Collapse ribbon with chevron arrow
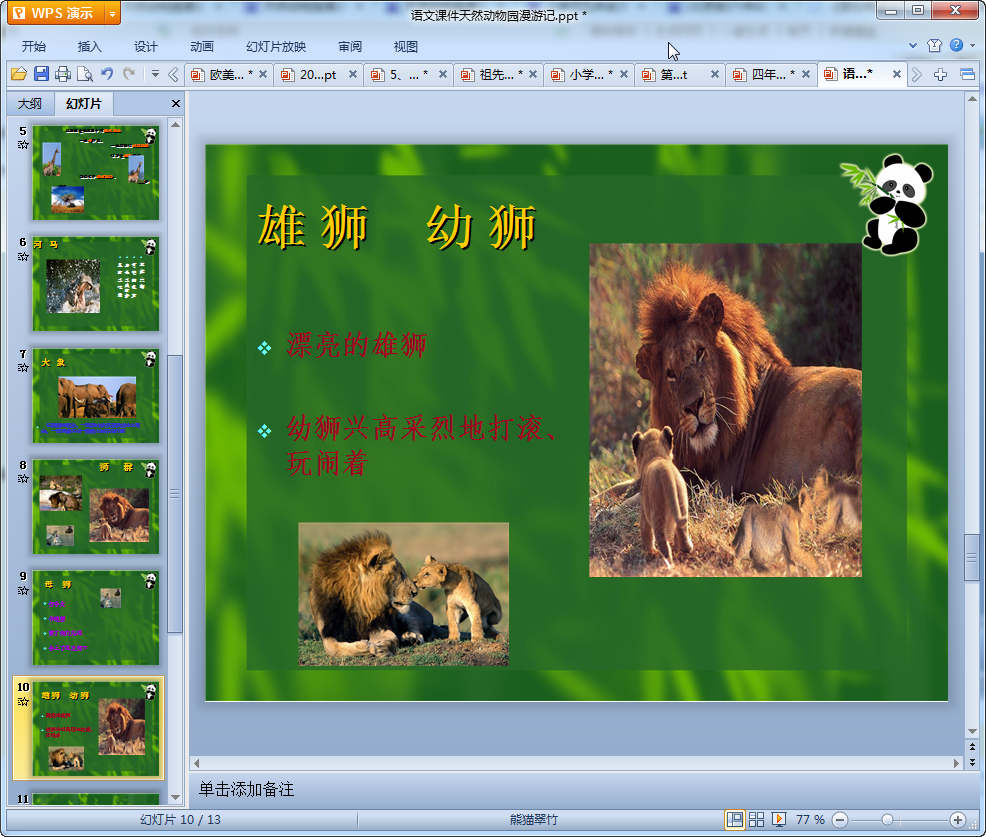Image resolution: width=986 pixels, height=837 pixels. pos(913,45)
